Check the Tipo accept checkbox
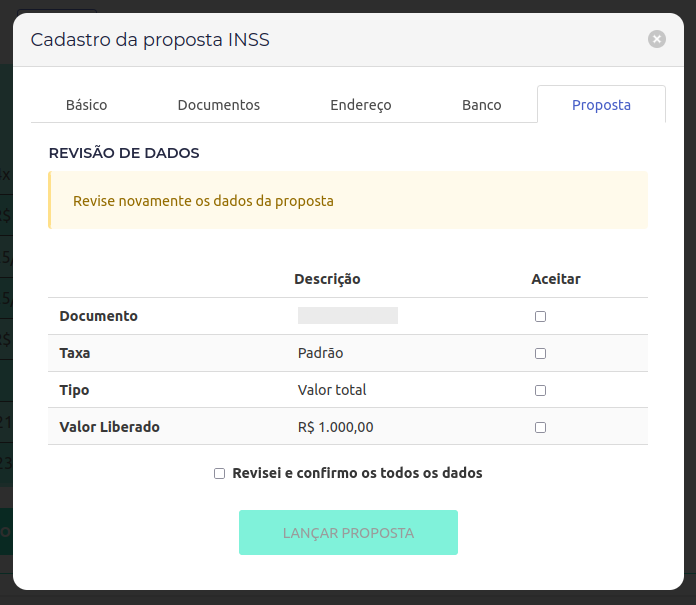This screenshot has width=696, height=605. pos(541,390)
